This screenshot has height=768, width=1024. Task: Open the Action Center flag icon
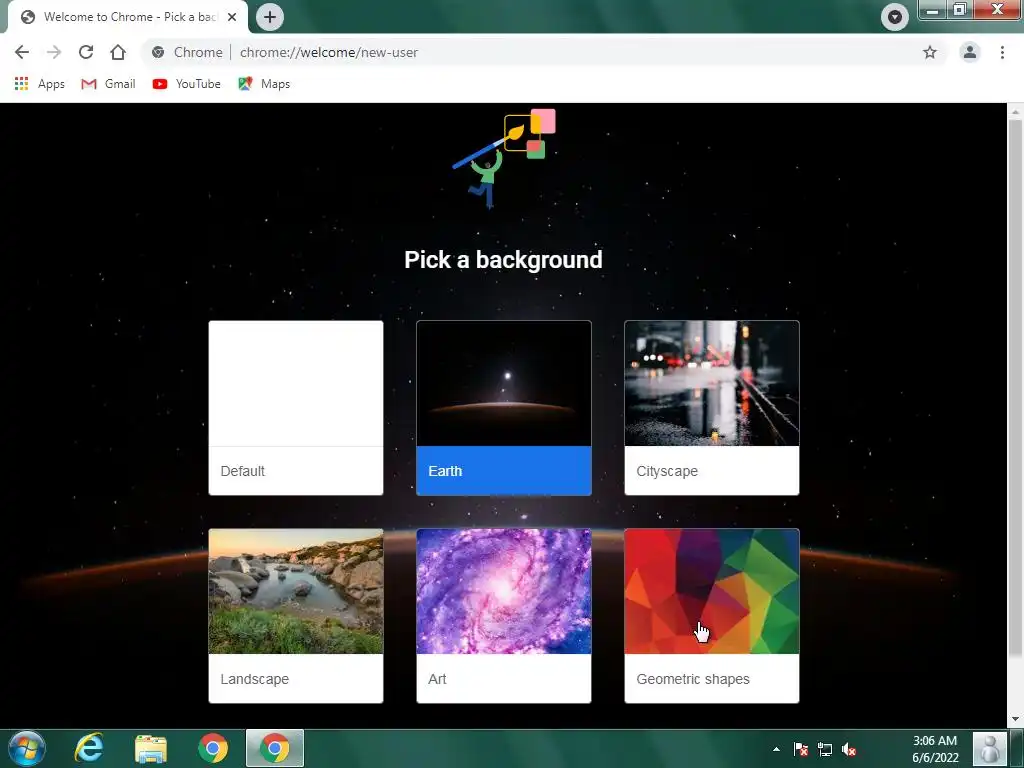tap(801, 749)
